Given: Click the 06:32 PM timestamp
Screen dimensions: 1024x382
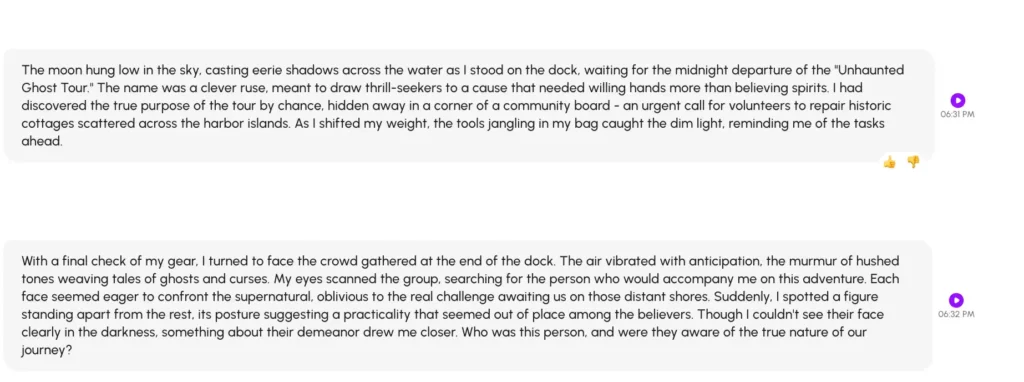Looking at the screenshot, I should click(956, 314).
